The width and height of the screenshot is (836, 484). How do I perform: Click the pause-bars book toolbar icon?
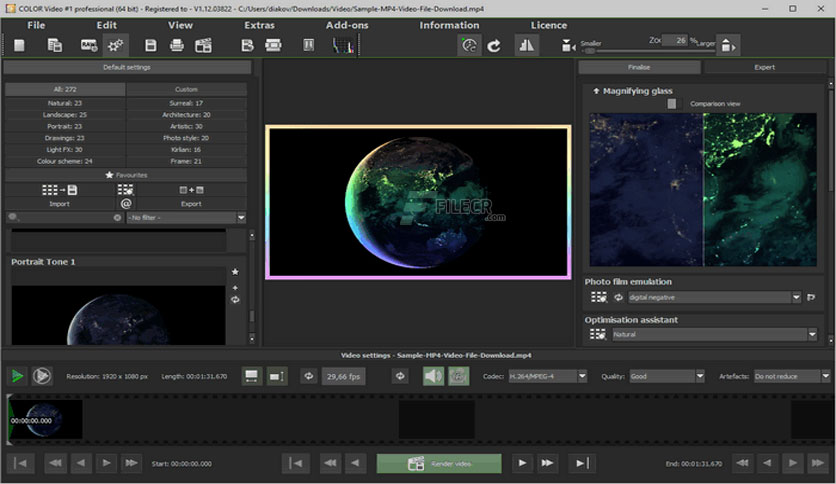pyautogui.click(x=309, y=45)
